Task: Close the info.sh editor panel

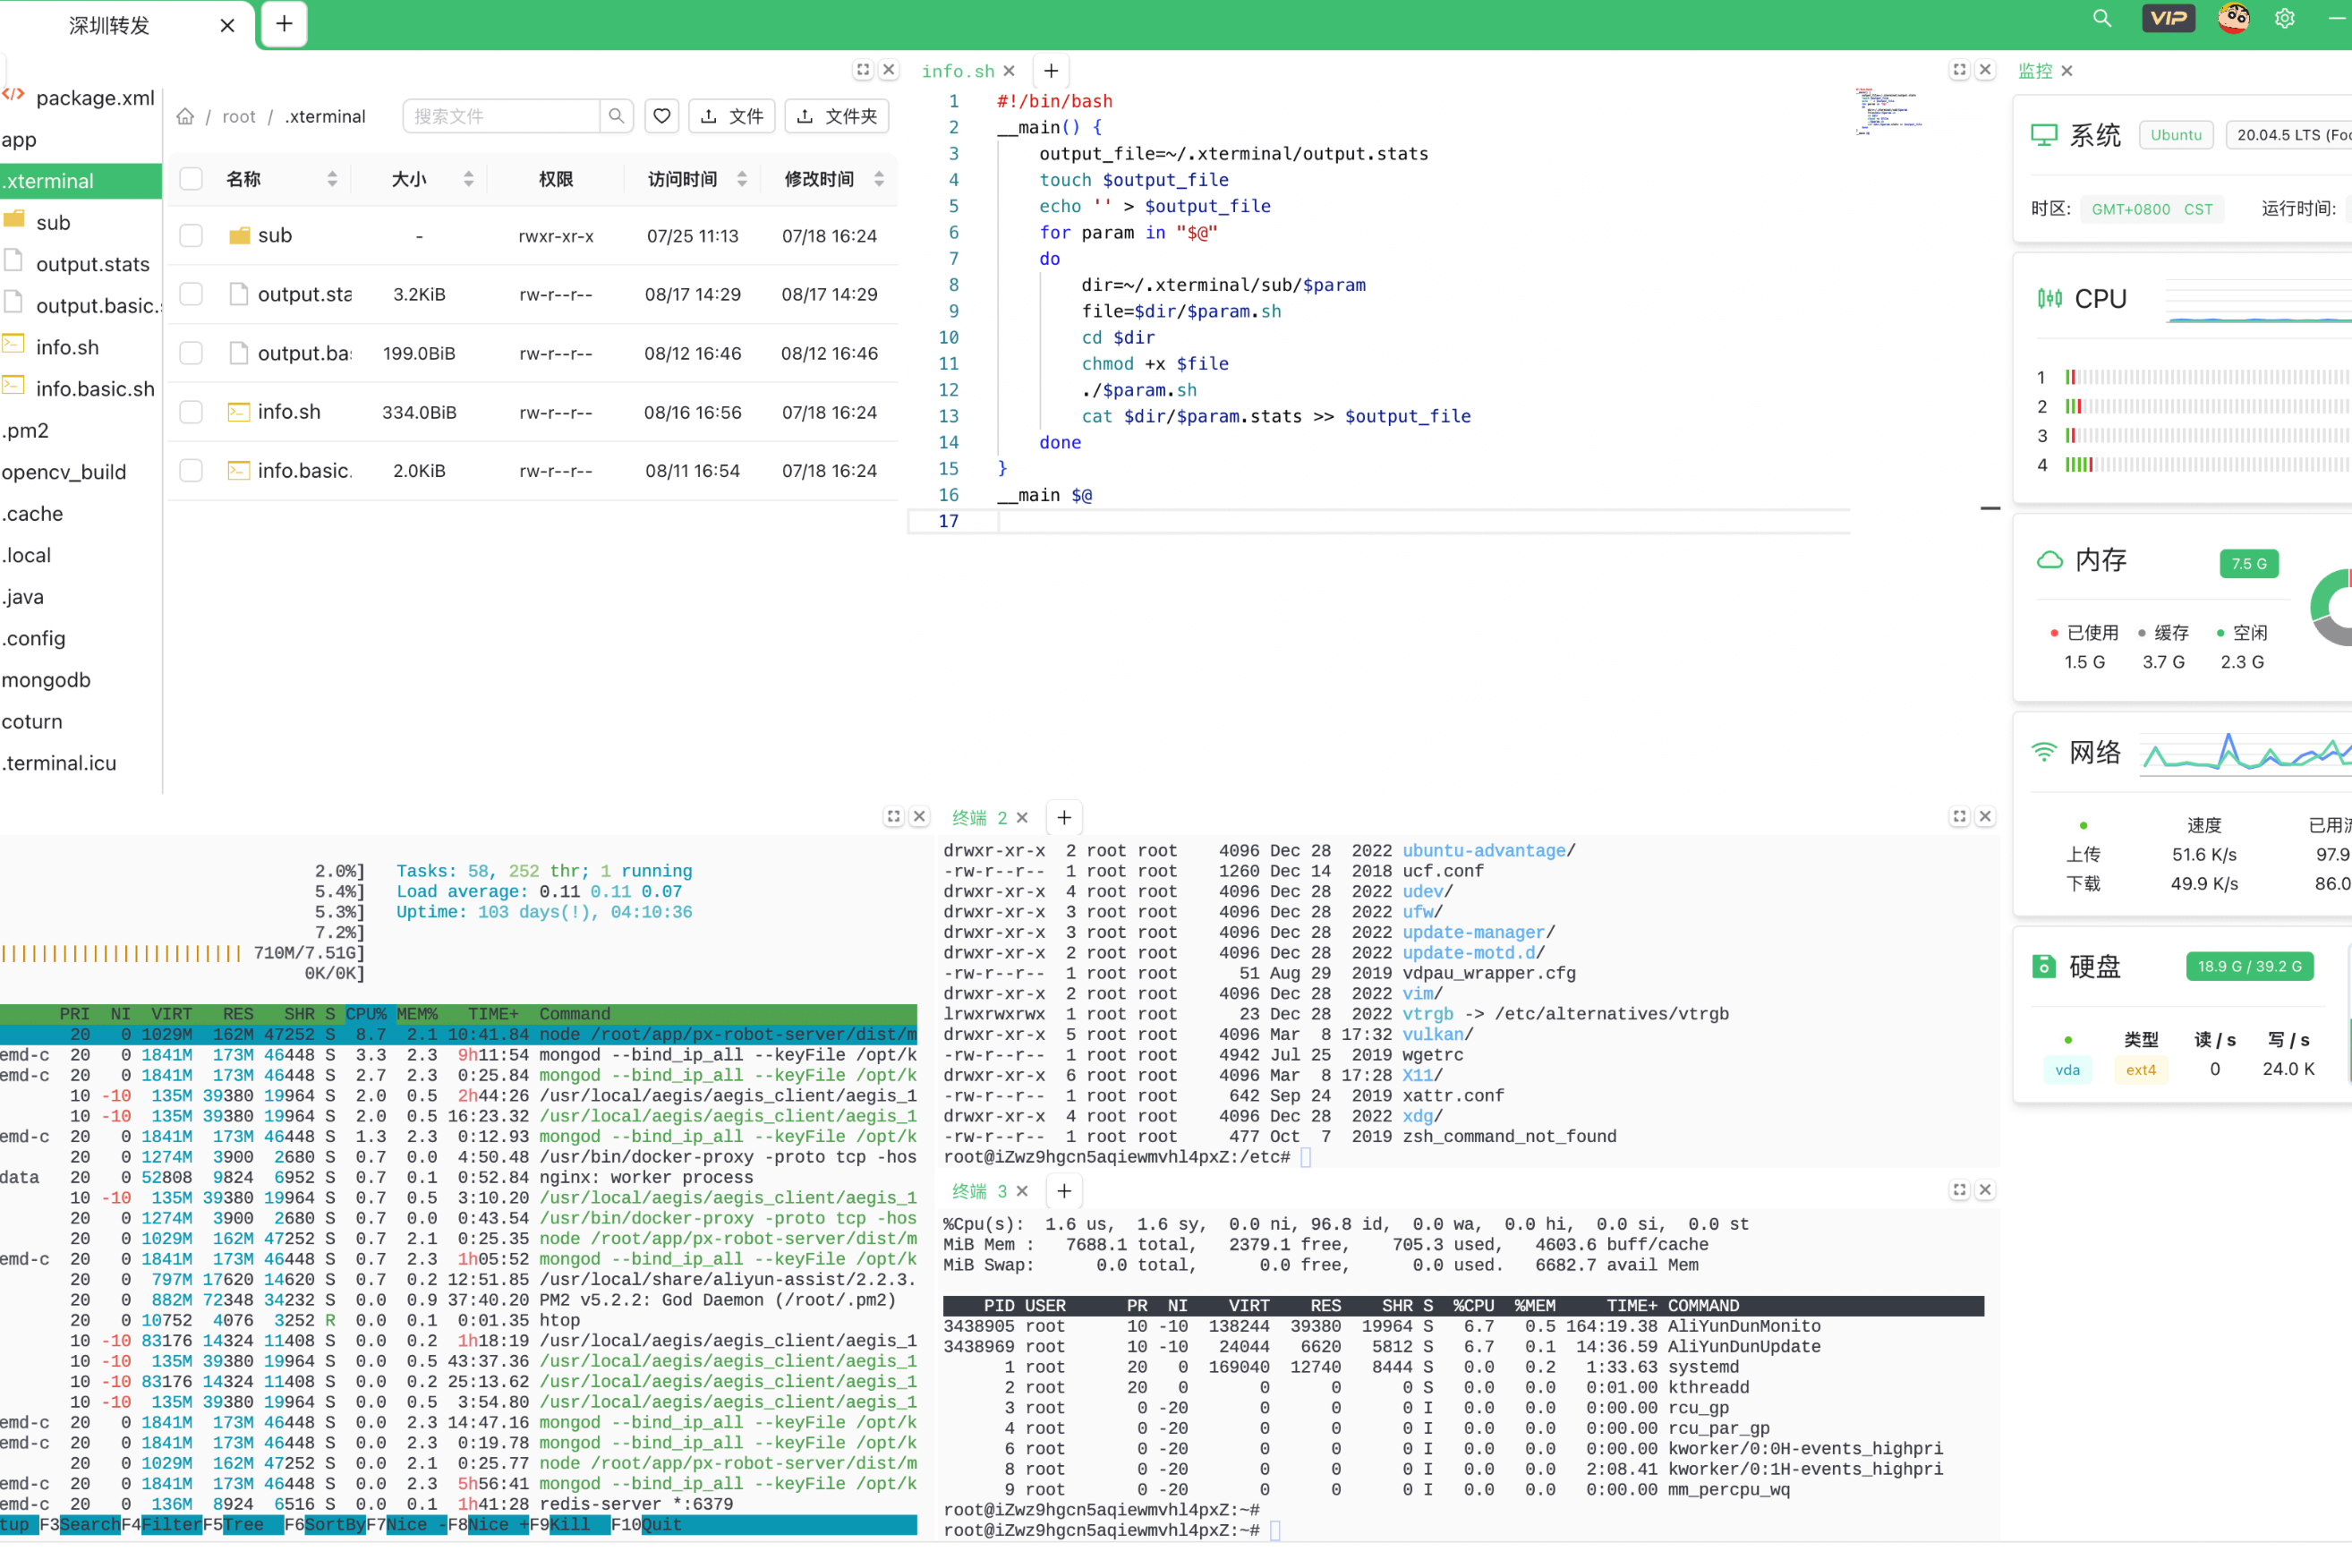Action: point(1985,70)
